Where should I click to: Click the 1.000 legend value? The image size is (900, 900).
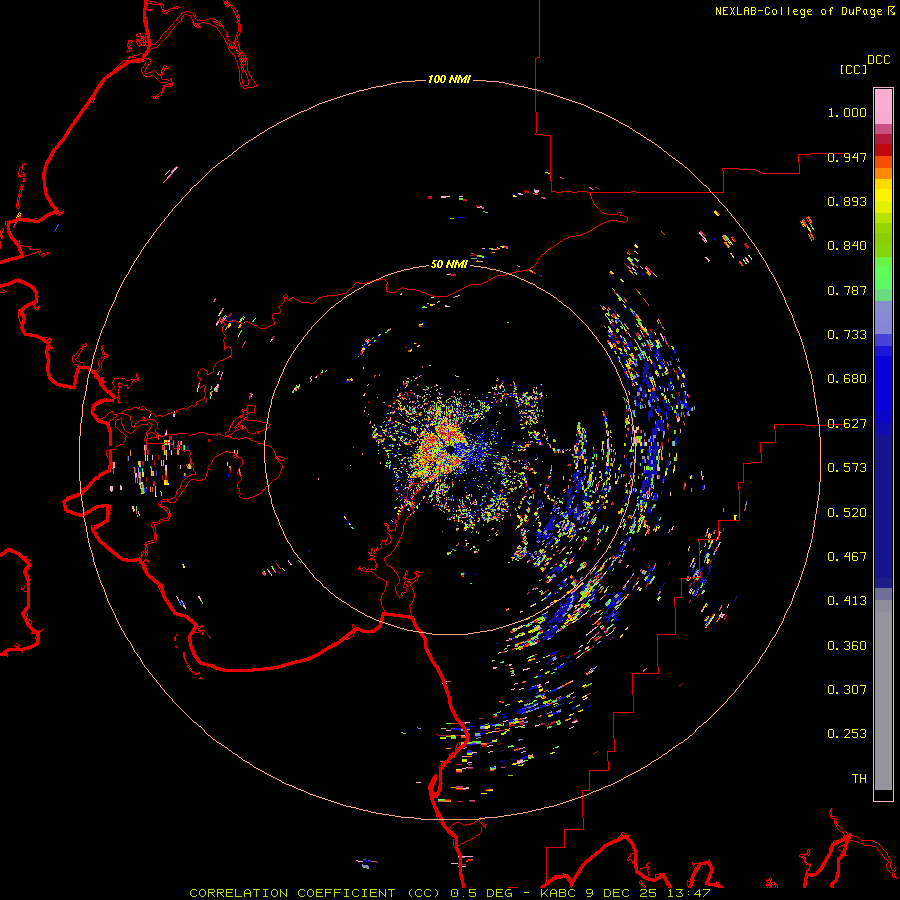[x=847, y=112]
